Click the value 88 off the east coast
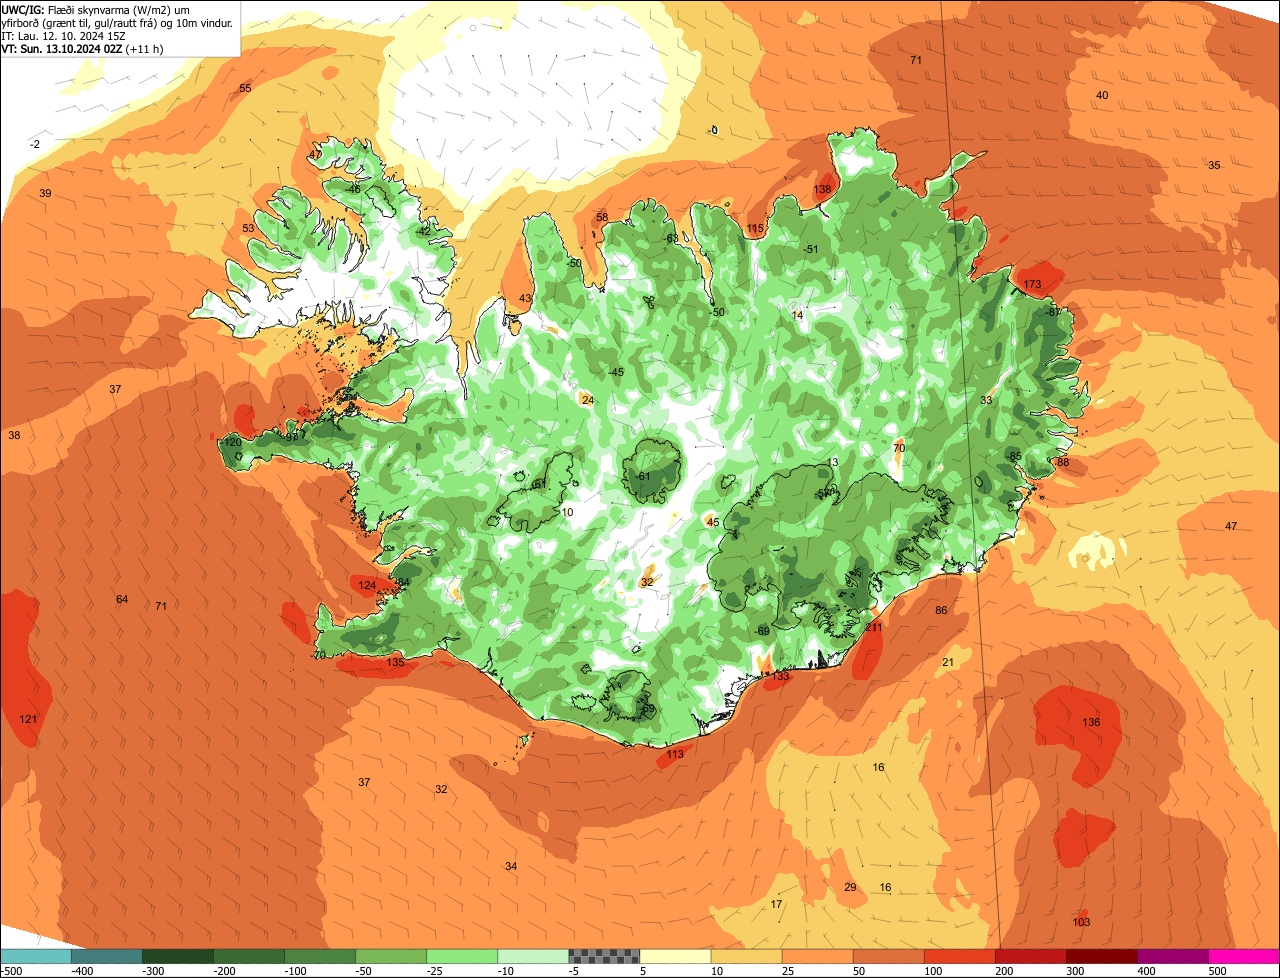Viewport: 1280px width, 978px height. pos(1063,462)
